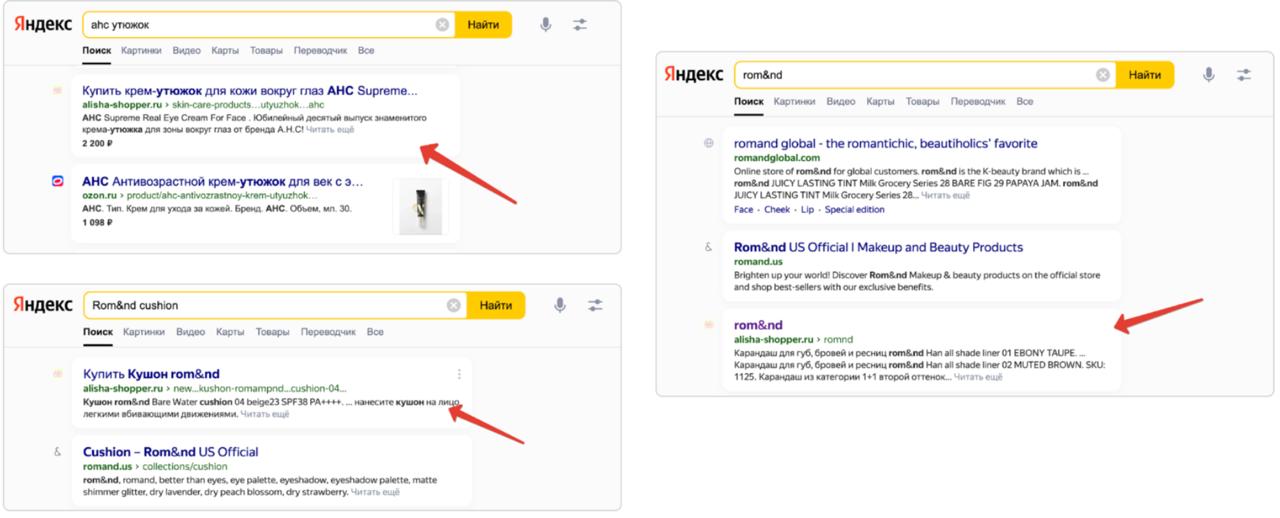This screenshot has width=1280, height=518.
Task: Open 'romand global - the romantichic' result
Action: (885, 143)
